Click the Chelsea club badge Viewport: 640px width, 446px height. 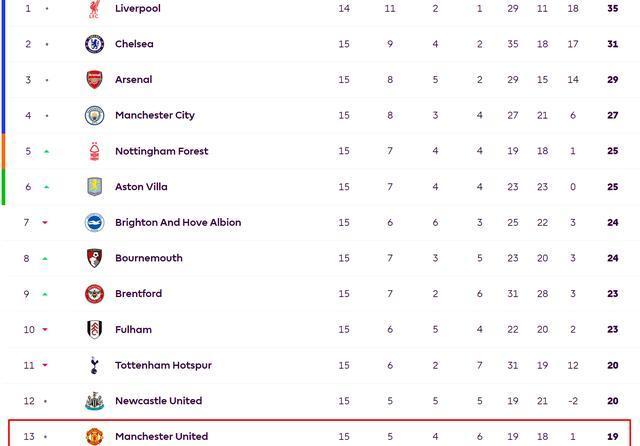point(94,44)
